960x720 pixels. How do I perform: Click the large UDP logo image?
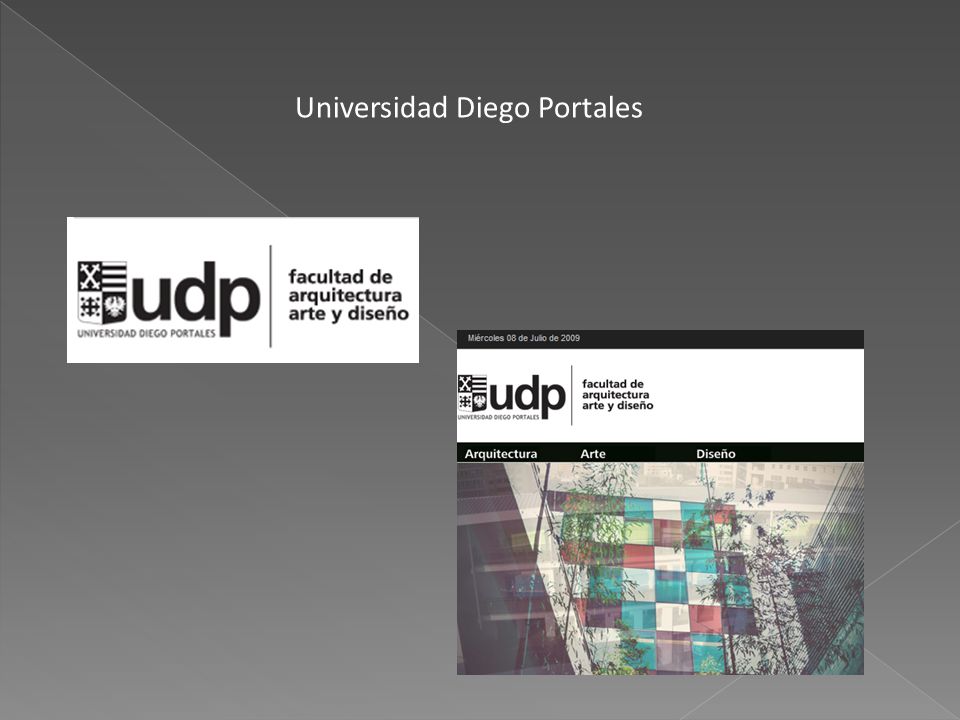242,290
